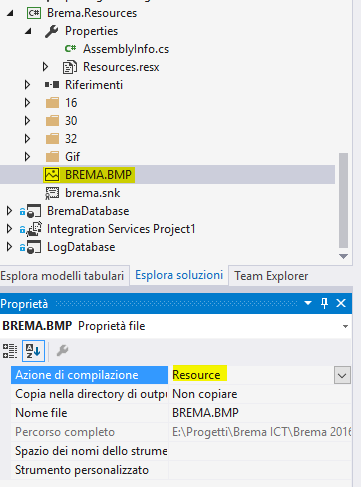
Task: Expand the Gif folder
Action: tap(28, 157)
